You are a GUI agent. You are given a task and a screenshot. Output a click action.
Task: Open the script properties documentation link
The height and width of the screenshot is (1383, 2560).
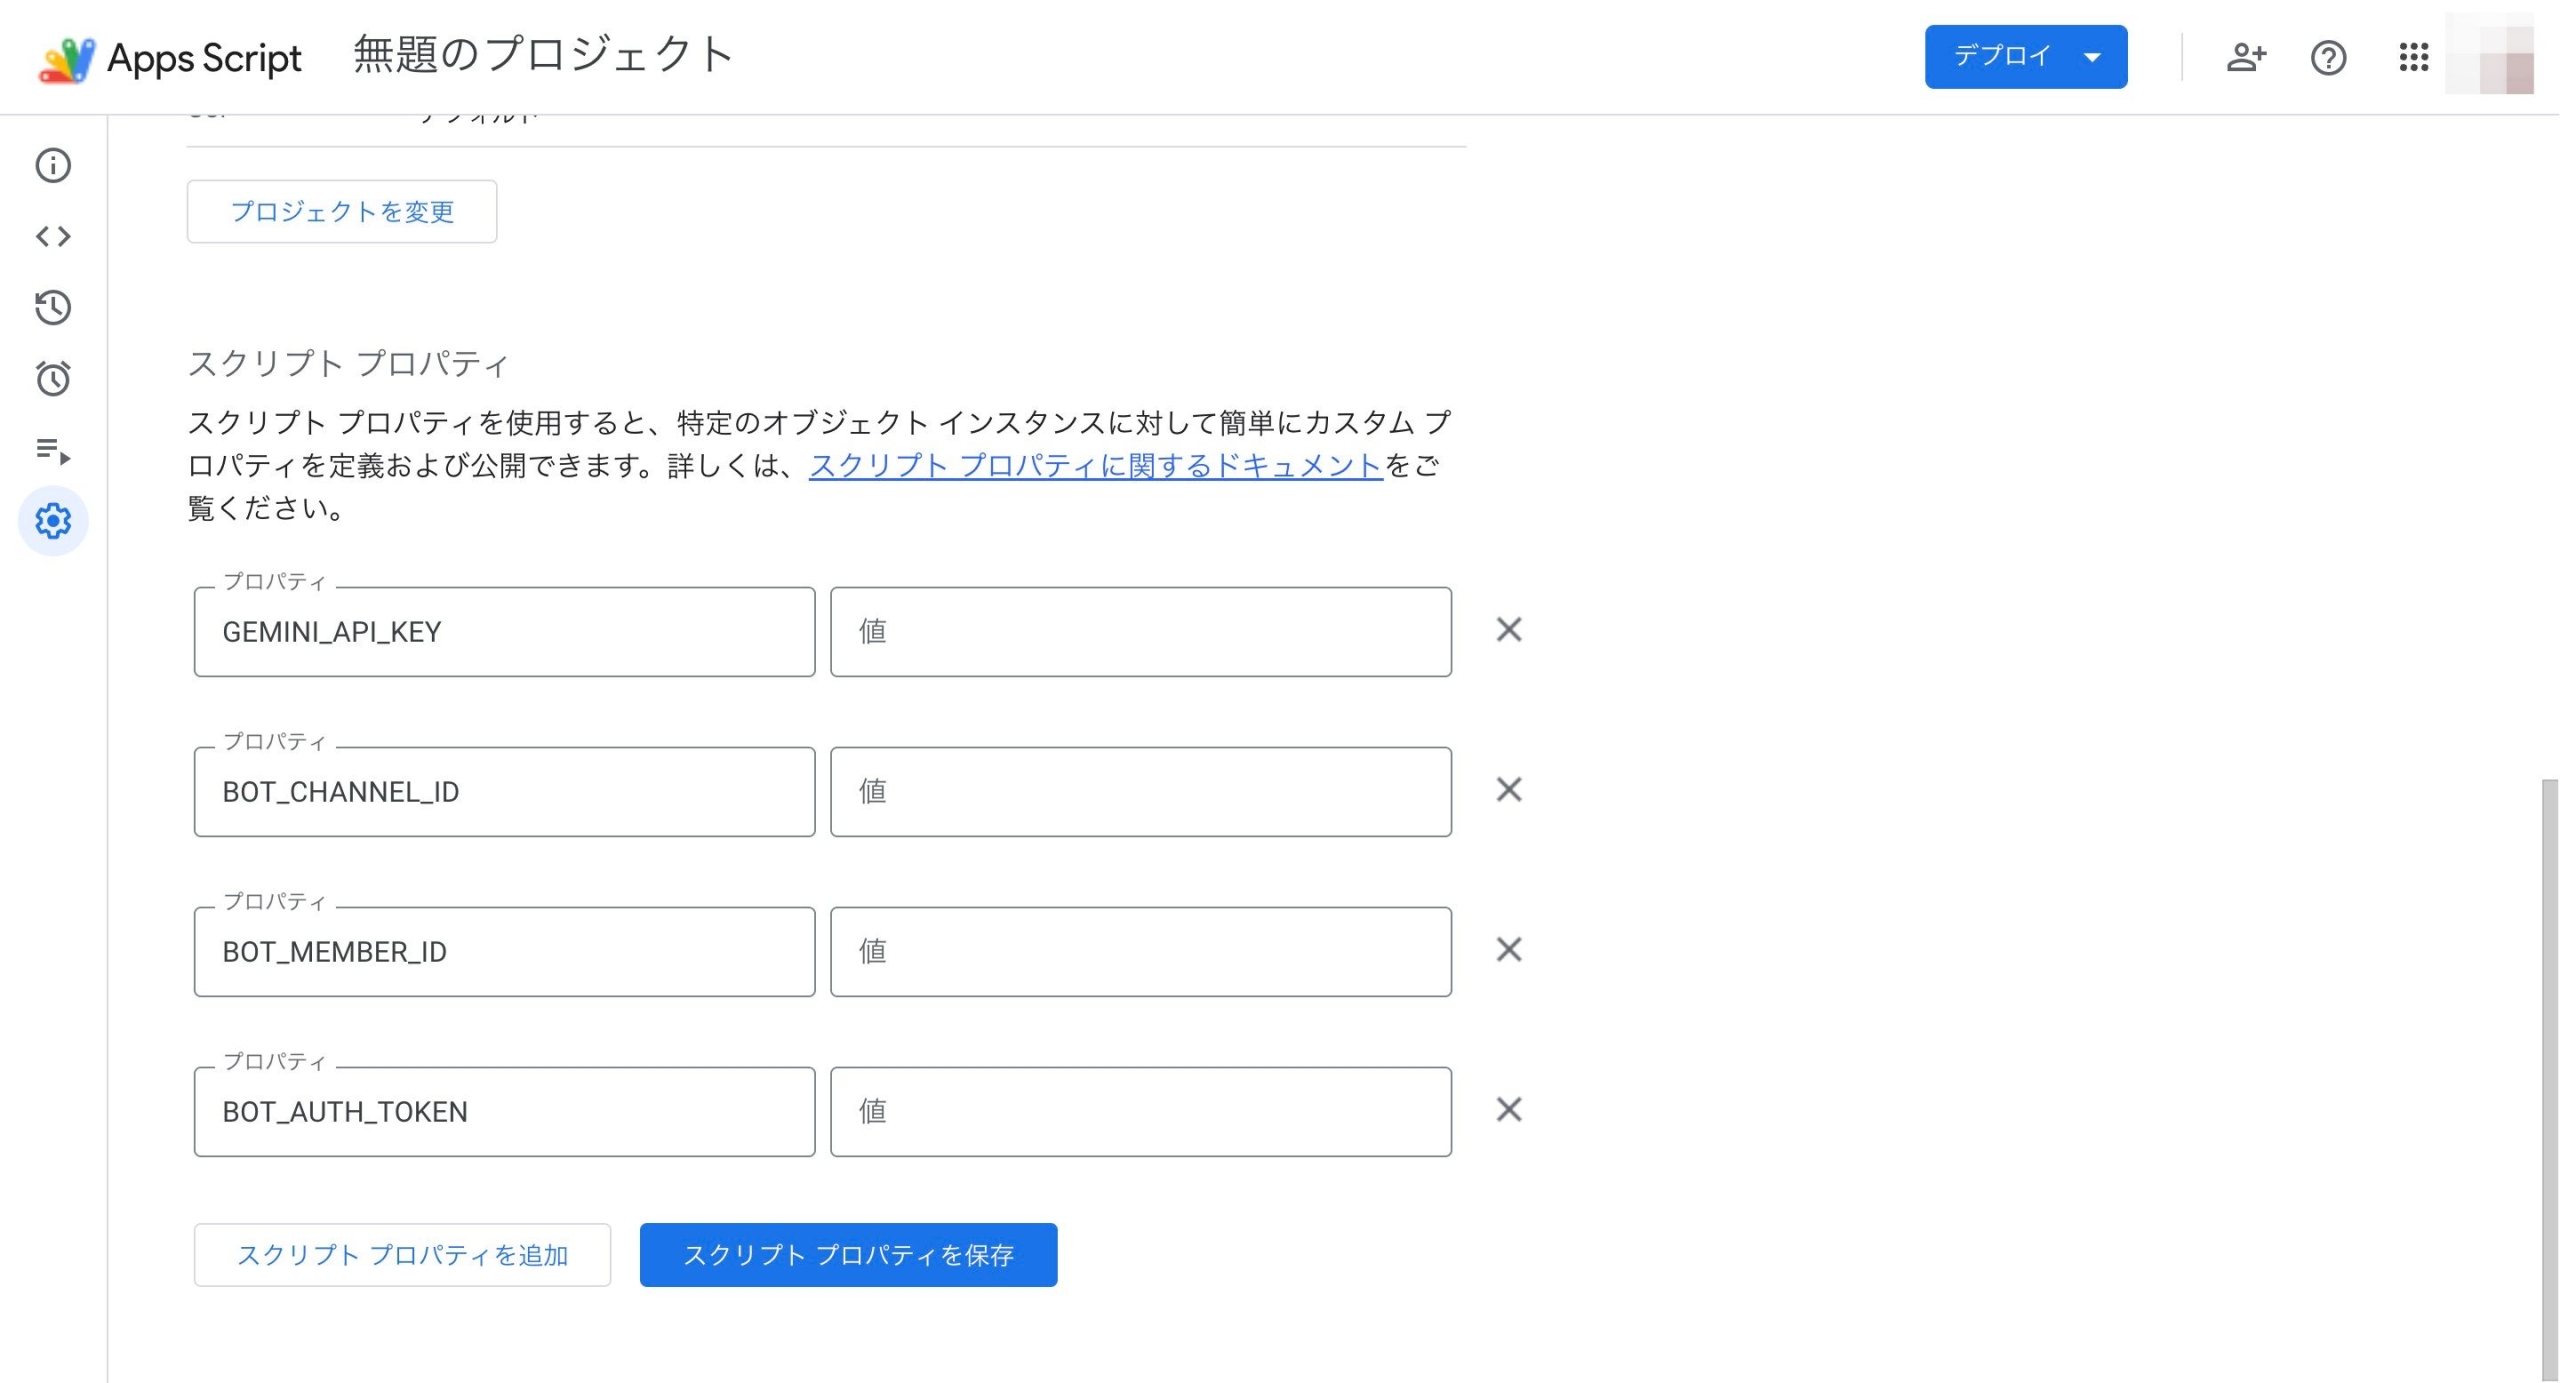click(x=1095, y=466)
